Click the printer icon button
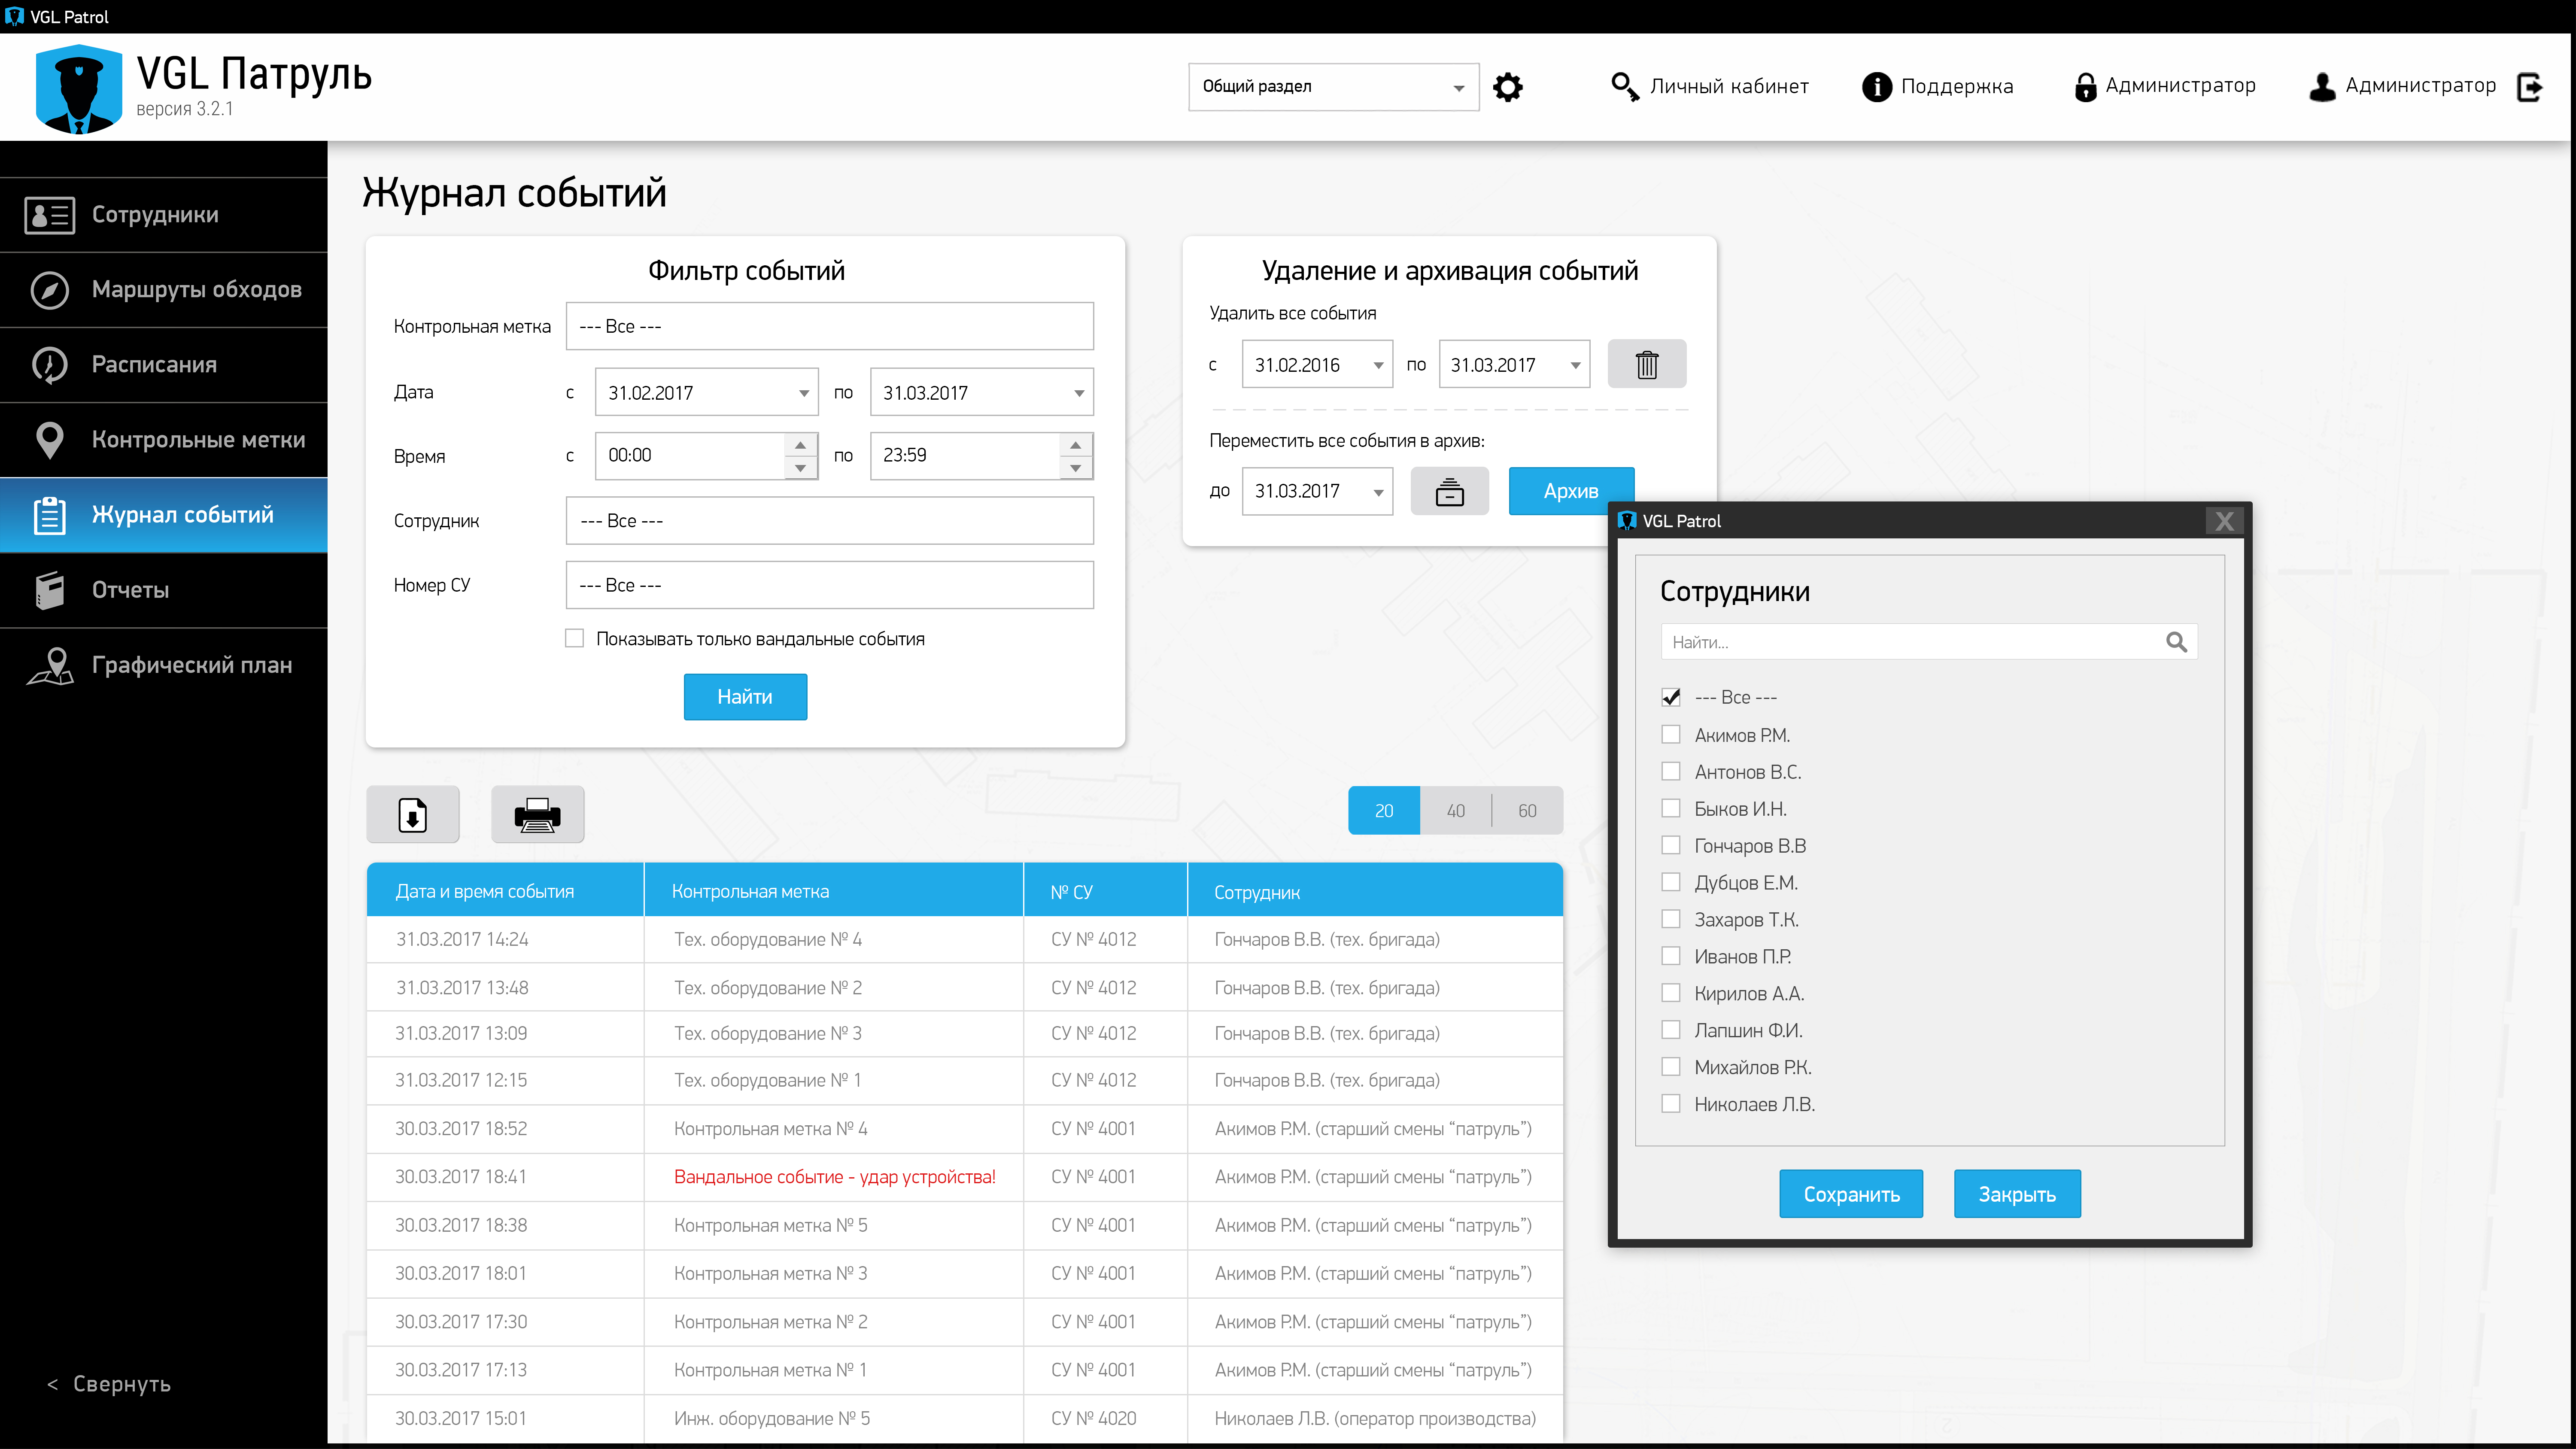The height and width of the screenshot is (1449, 2576). [x=537, y=814]
